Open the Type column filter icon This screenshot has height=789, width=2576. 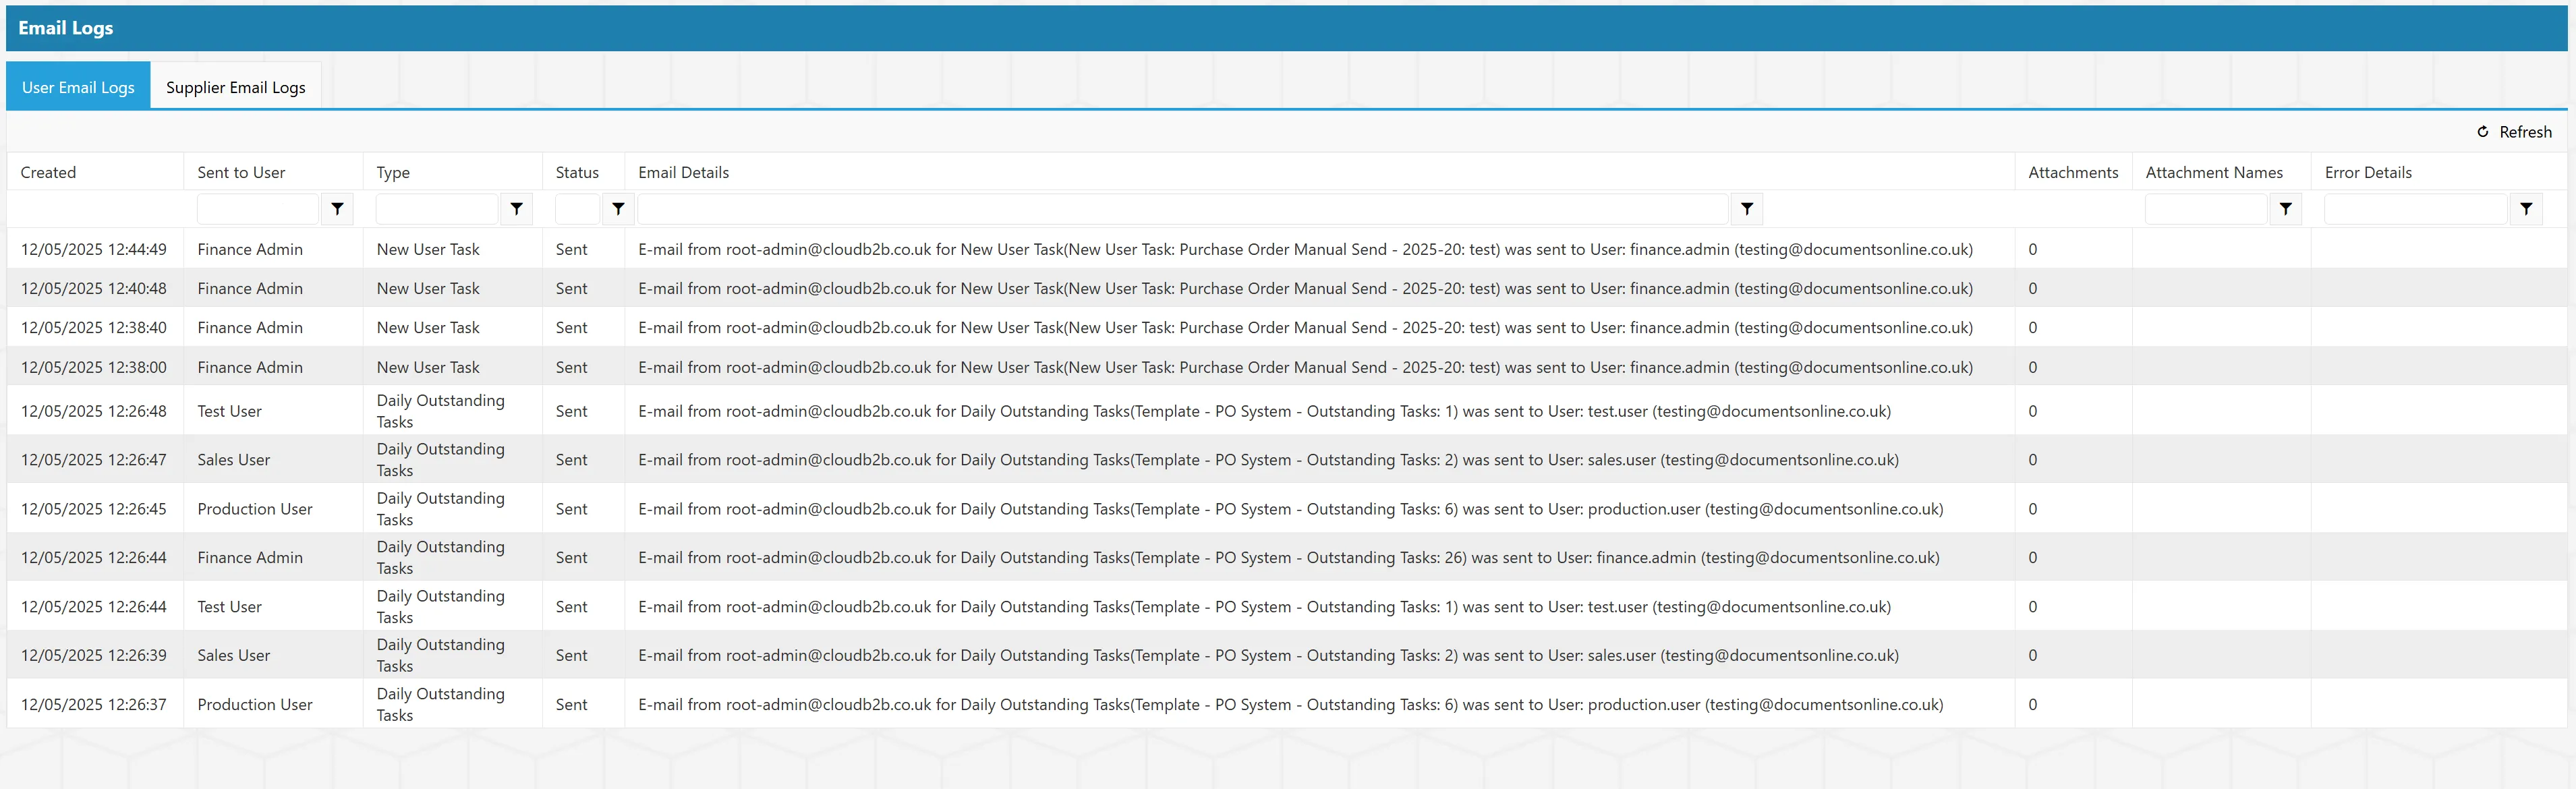[516, 209]
